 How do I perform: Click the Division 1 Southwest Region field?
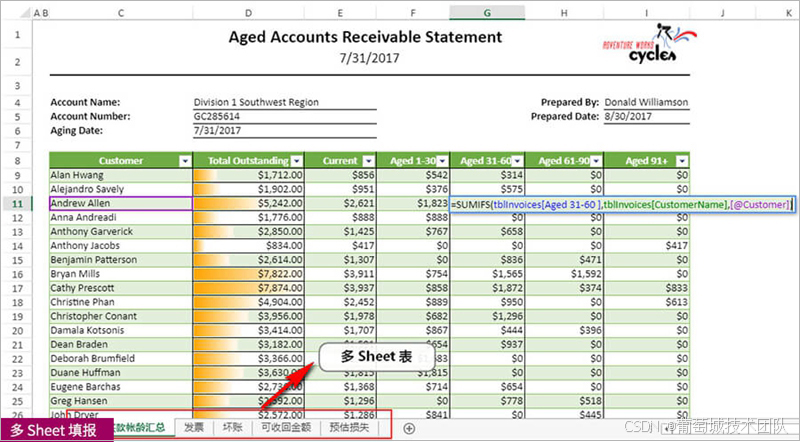pos(285,103)
